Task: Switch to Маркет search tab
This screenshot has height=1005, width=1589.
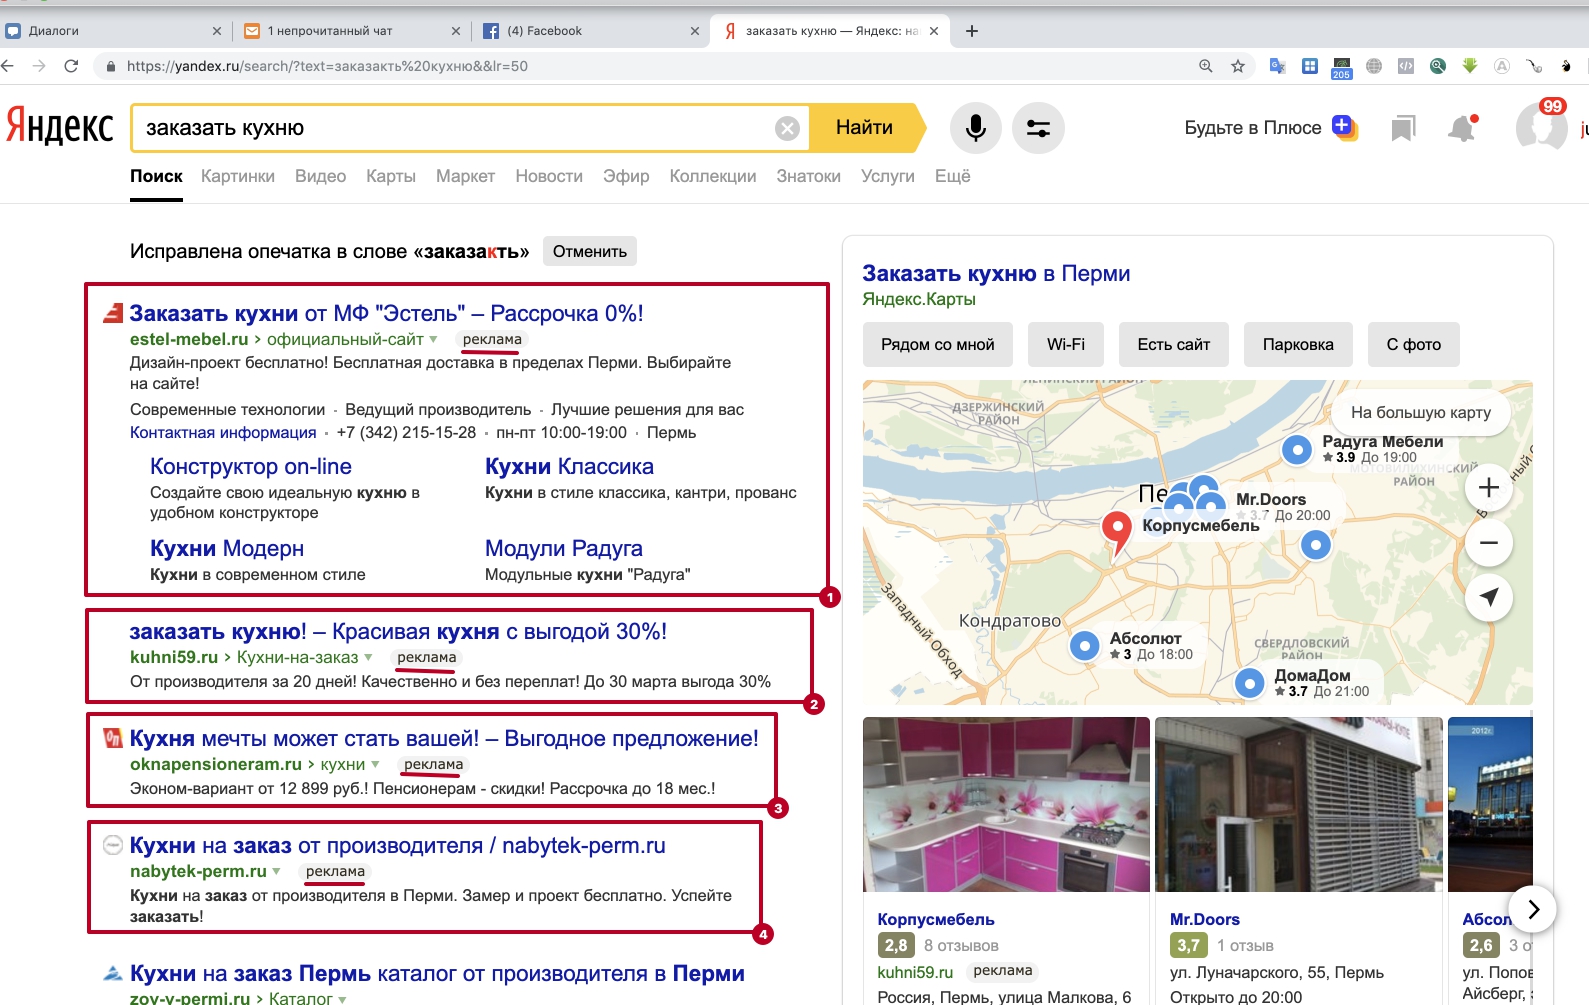Action: pyautogui.click(x=465, y=176)
